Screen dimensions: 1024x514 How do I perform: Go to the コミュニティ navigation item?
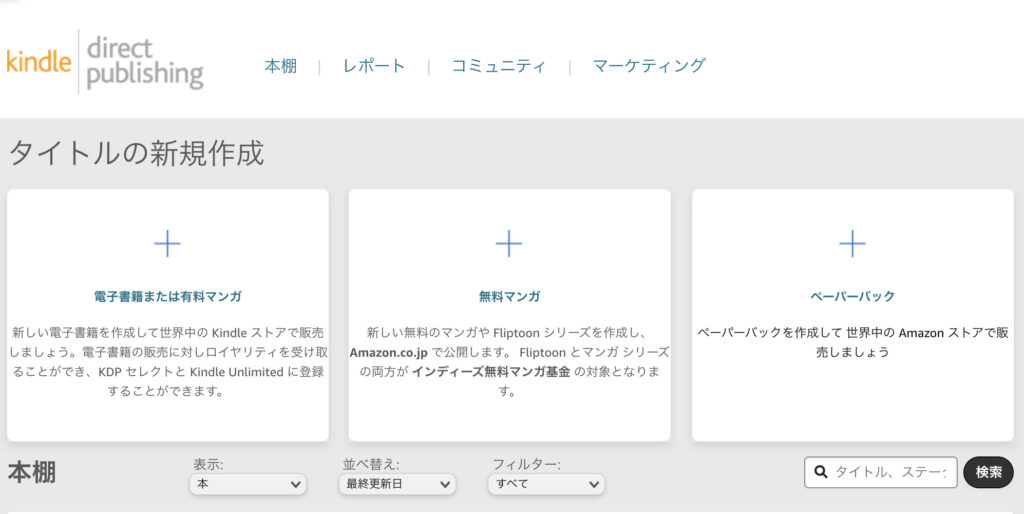pos(498,66)
